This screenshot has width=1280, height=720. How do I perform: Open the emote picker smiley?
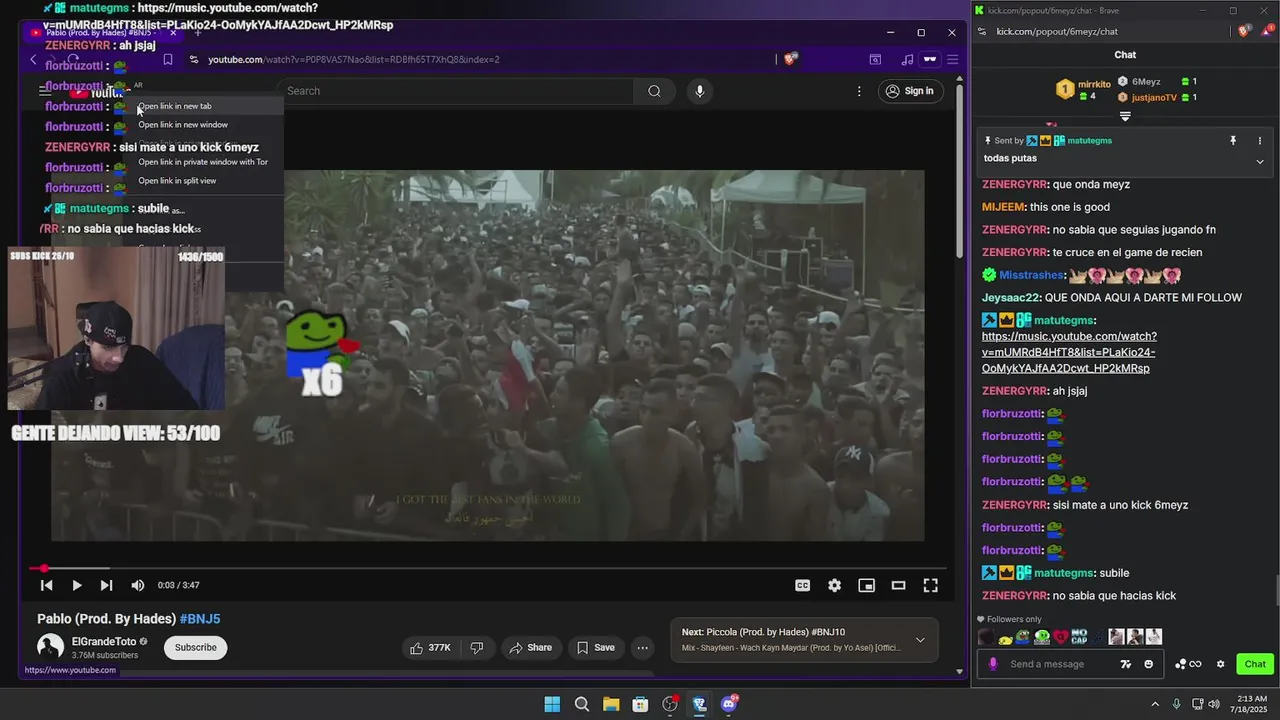(1148, 664)
